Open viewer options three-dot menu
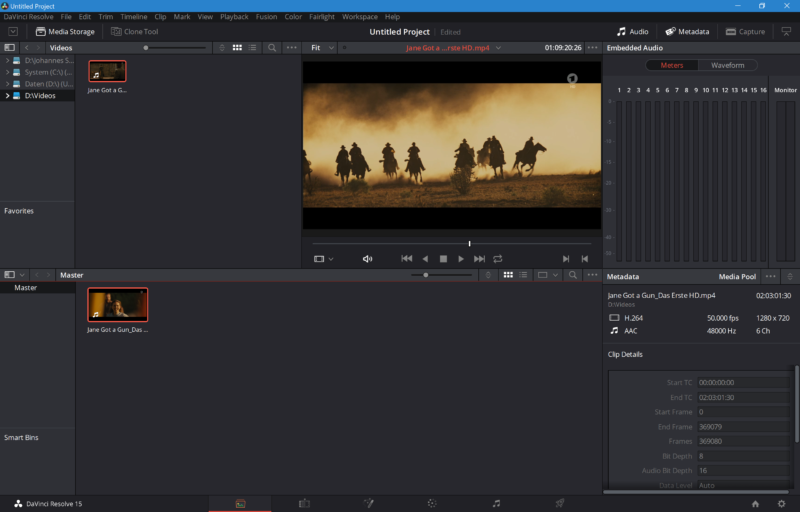Viewport: 800px width, 512px height. pos(592,47)
